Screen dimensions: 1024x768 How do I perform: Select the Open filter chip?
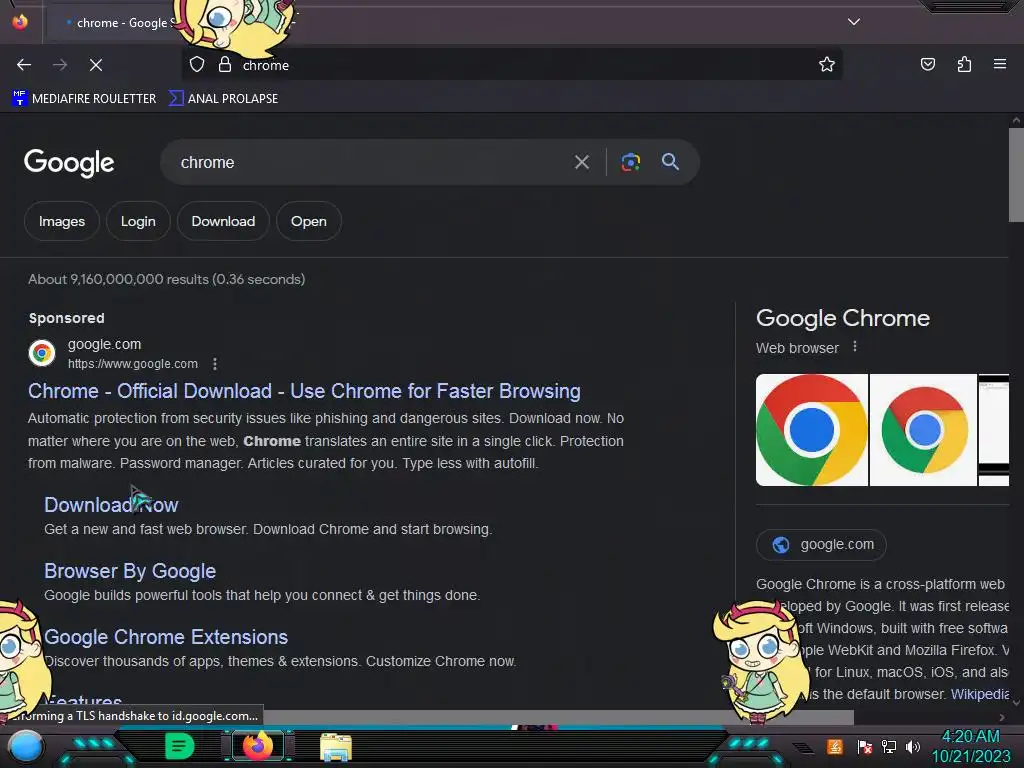tap(309, 221)
